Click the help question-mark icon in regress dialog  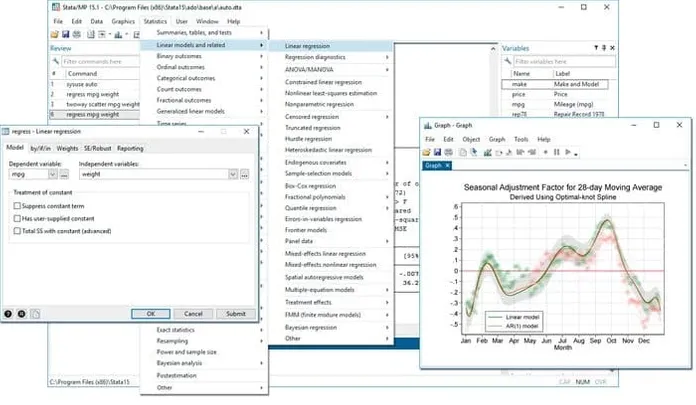click(8, 314)
